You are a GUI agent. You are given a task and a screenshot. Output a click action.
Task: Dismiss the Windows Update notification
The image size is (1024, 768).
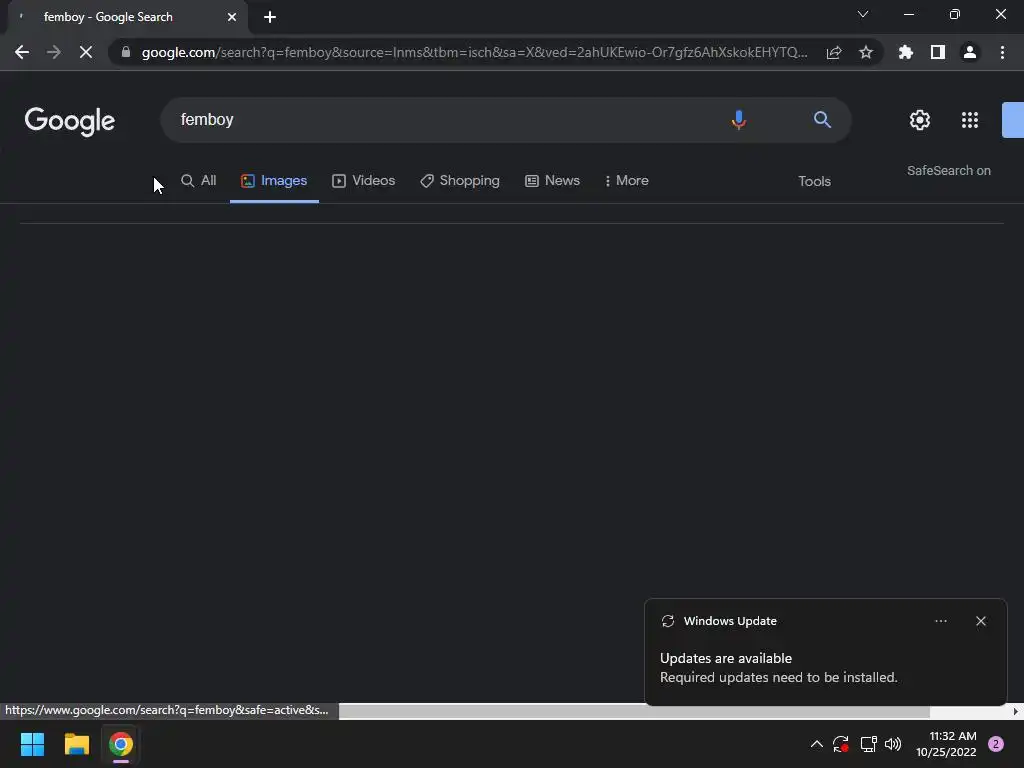click(x=981, y=621)
